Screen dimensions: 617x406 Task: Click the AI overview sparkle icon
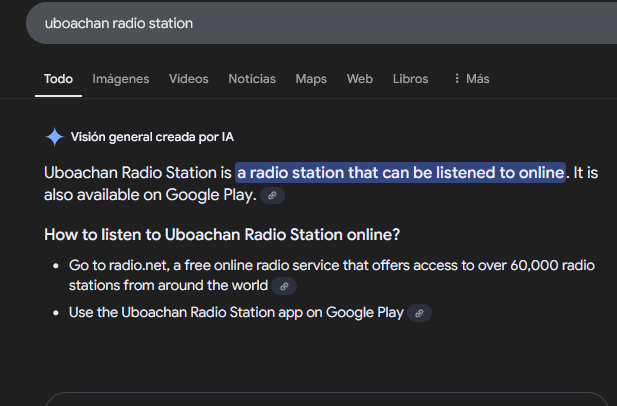pyautogui.click(x=54, y=137)
